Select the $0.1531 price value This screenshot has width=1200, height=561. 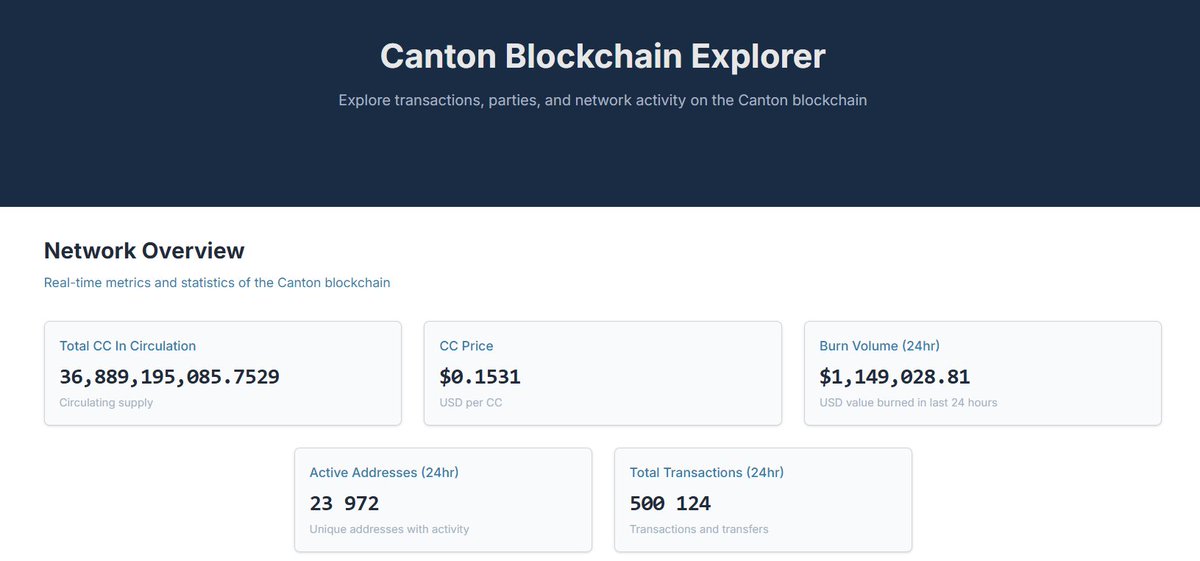(480, 377)
